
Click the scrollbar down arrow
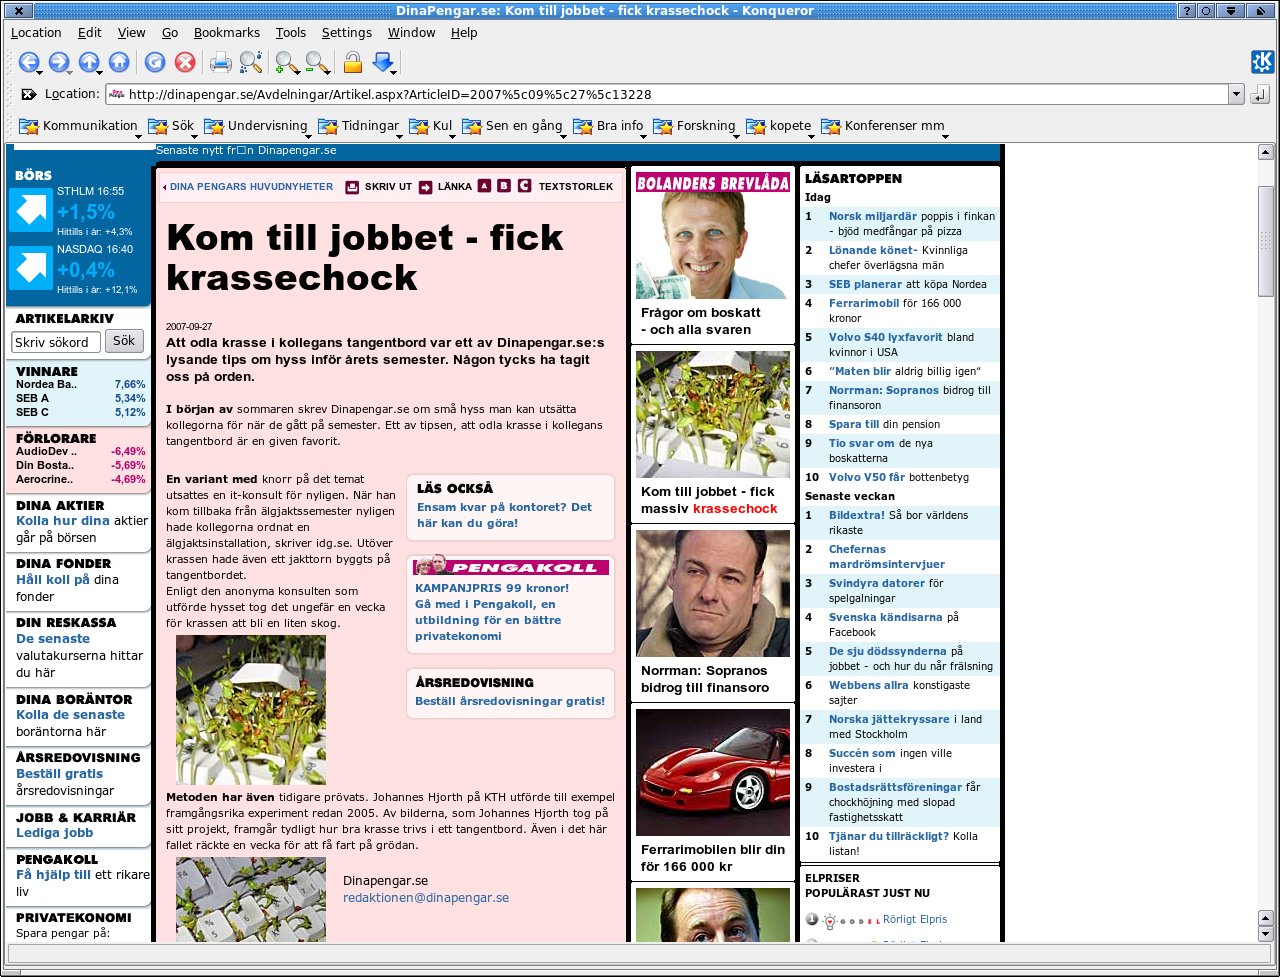click(1265, 934)
